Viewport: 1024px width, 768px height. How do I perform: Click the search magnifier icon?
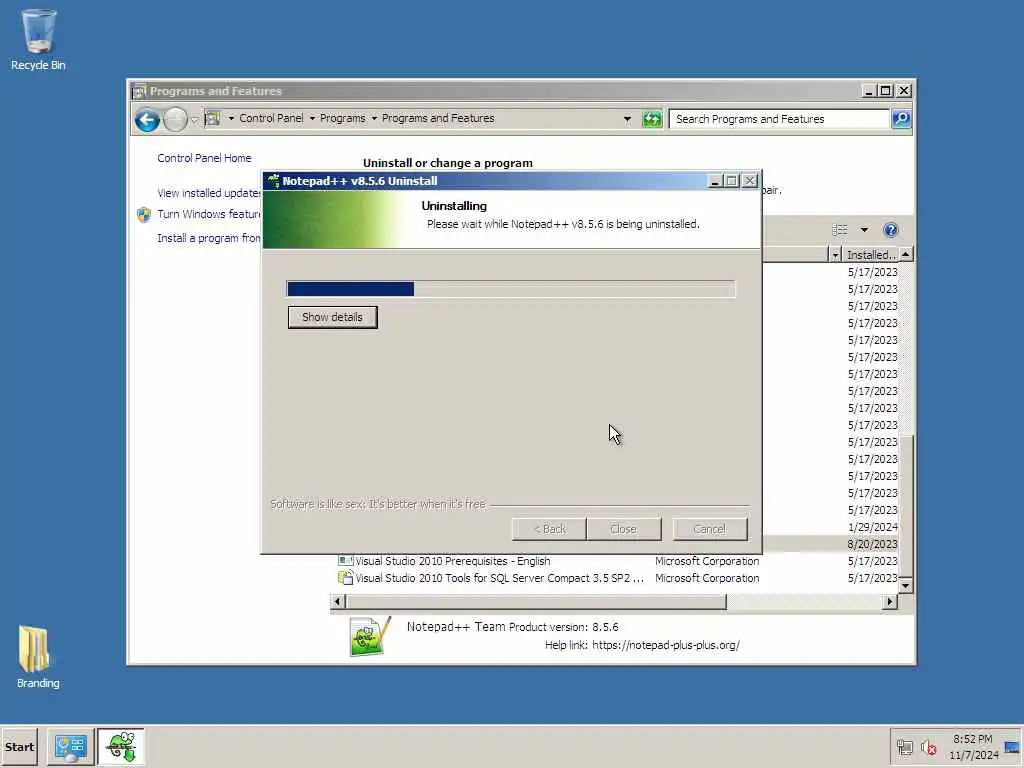pyautogui.click(x=901, y=119)
